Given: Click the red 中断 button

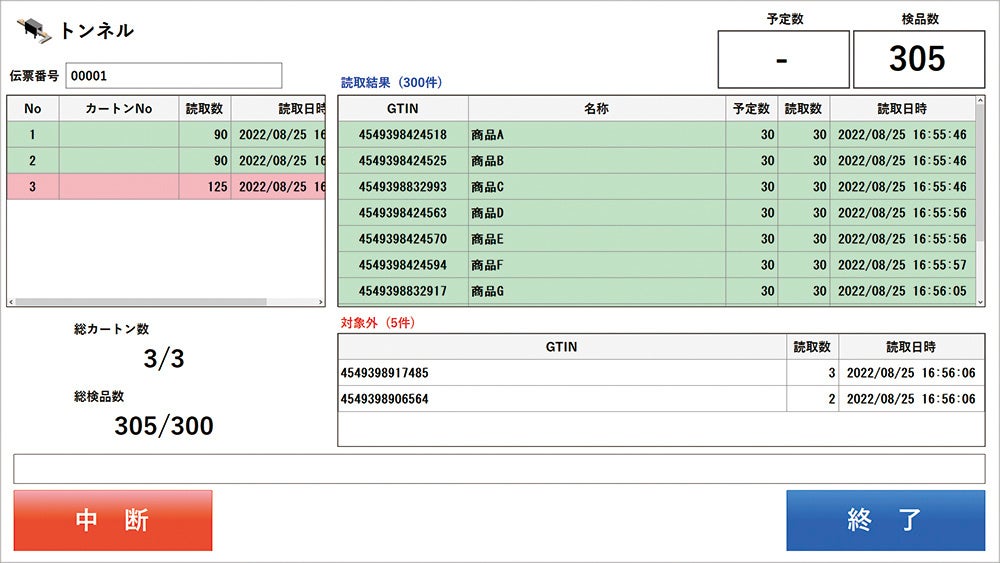Looking at the screenshot, I should (113, 520).
